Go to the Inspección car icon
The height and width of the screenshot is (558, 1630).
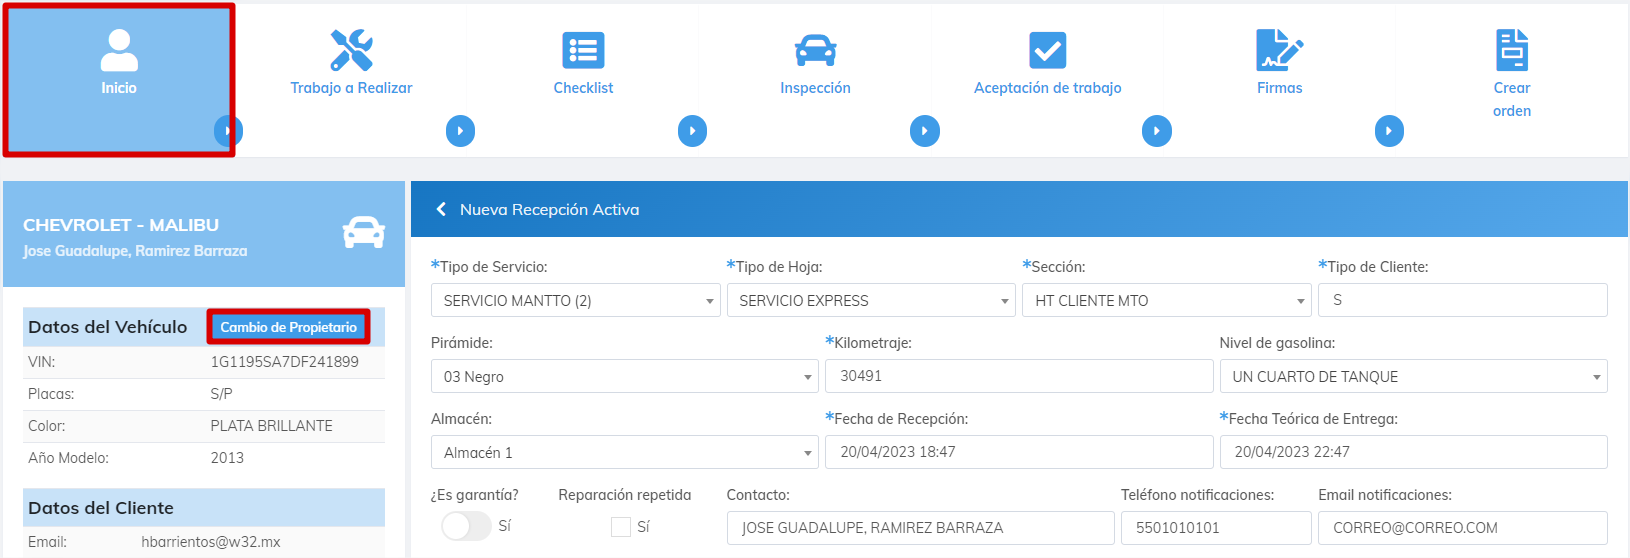pos(815,49)
